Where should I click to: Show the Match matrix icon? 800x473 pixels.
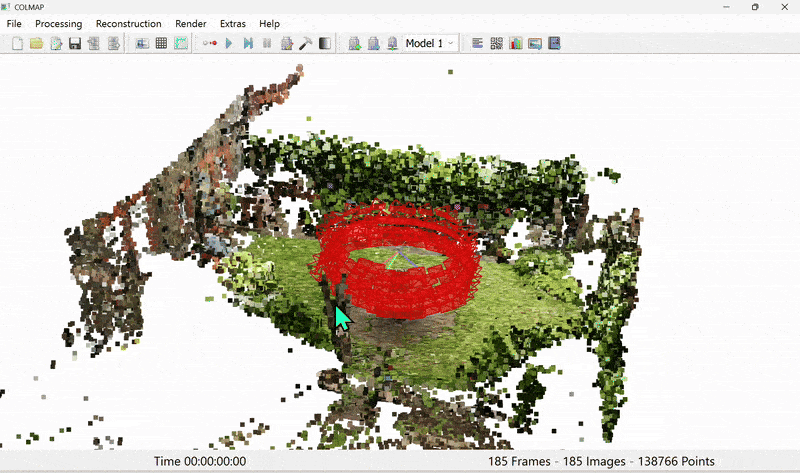[x=497, y=44]
